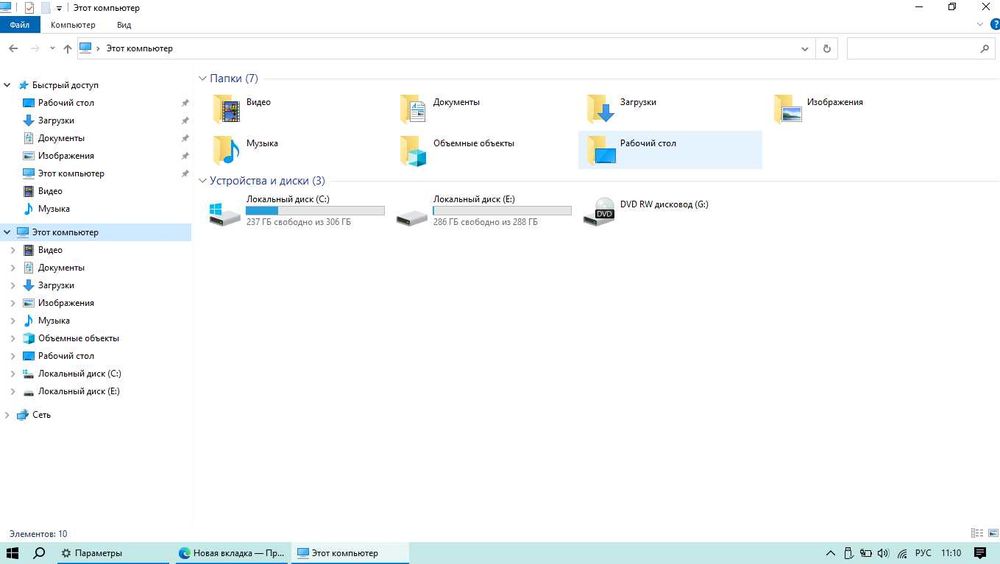Click the Properties checkmark icon in title bar
Image resolution: width=1000 pixels, height=564 pixels.
(x=29, y=8)
